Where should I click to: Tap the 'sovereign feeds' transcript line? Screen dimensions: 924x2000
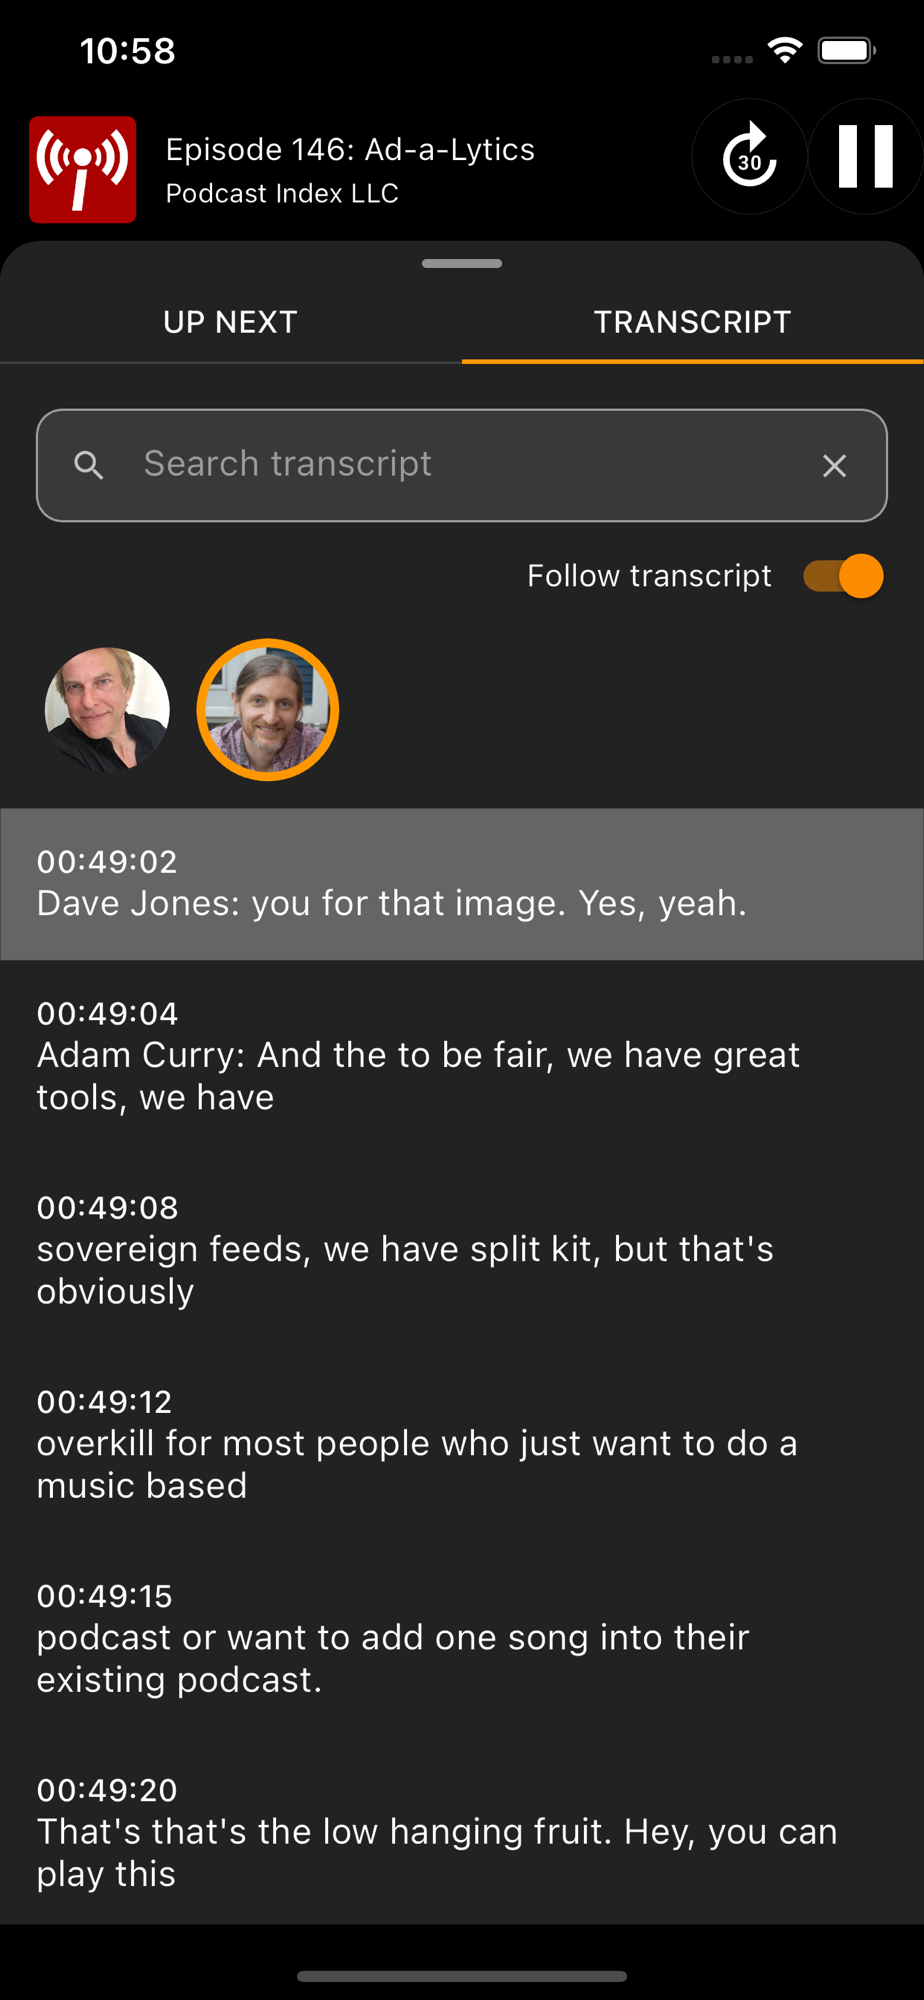pos(462,1250)
